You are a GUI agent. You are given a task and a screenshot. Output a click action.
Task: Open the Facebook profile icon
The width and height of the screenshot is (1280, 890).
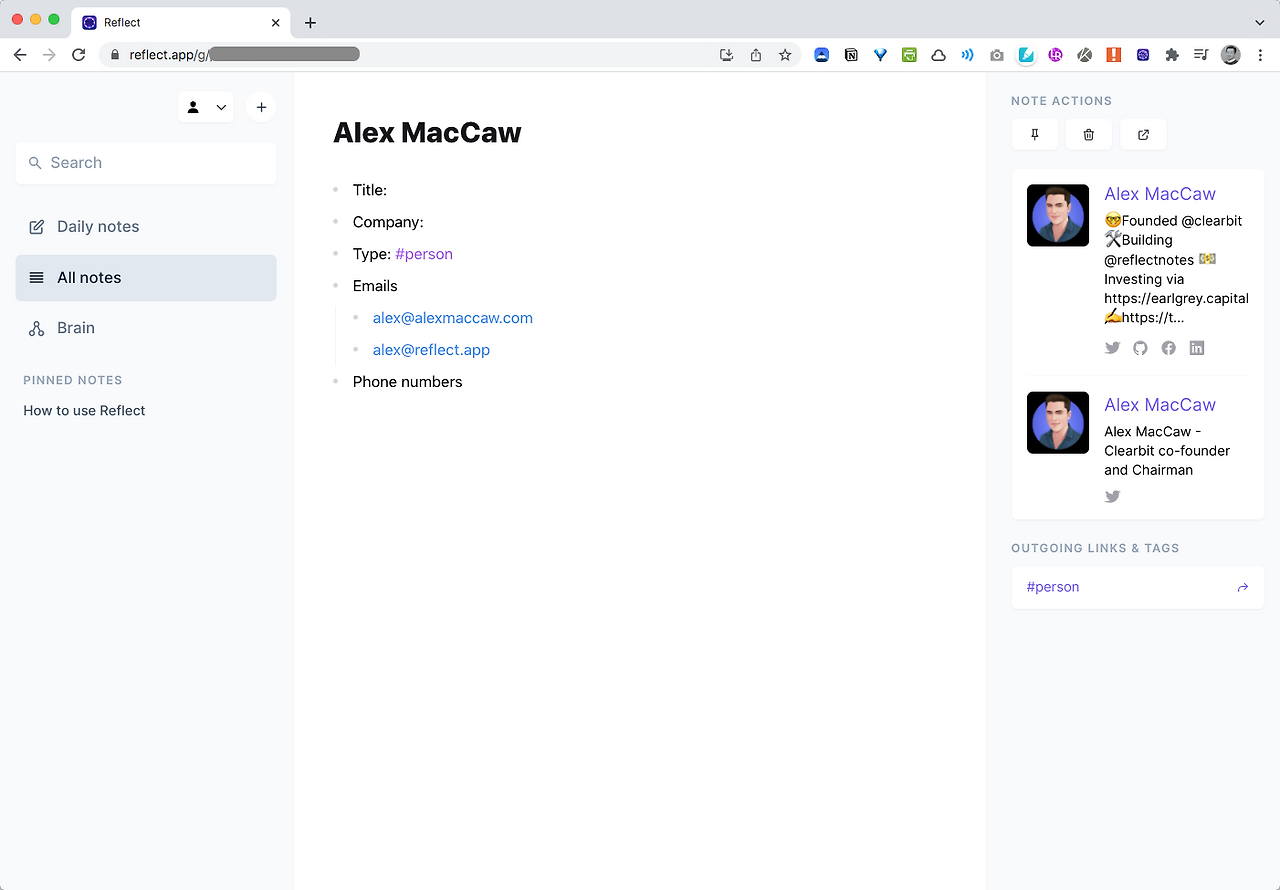(x=1168, y=348)
